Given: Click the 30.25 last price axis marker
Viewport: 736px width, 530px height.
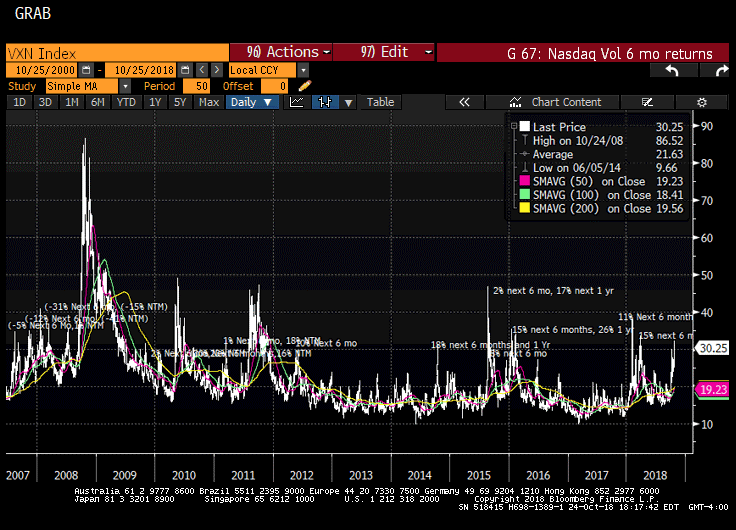Looking at the screenshot, I should pos(712,348).
